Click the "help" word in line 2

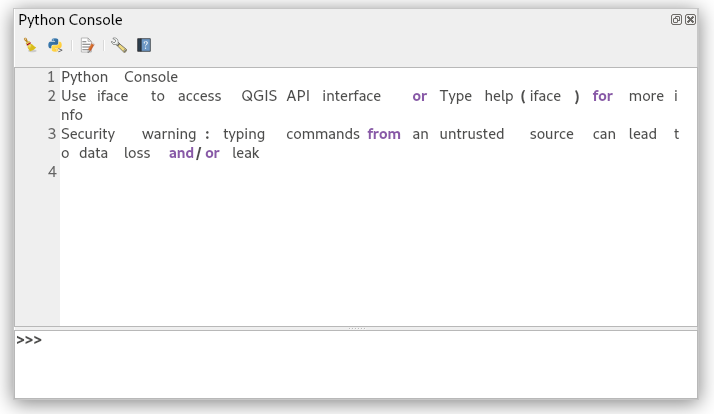pyautogui.click(x=499, y=97)
